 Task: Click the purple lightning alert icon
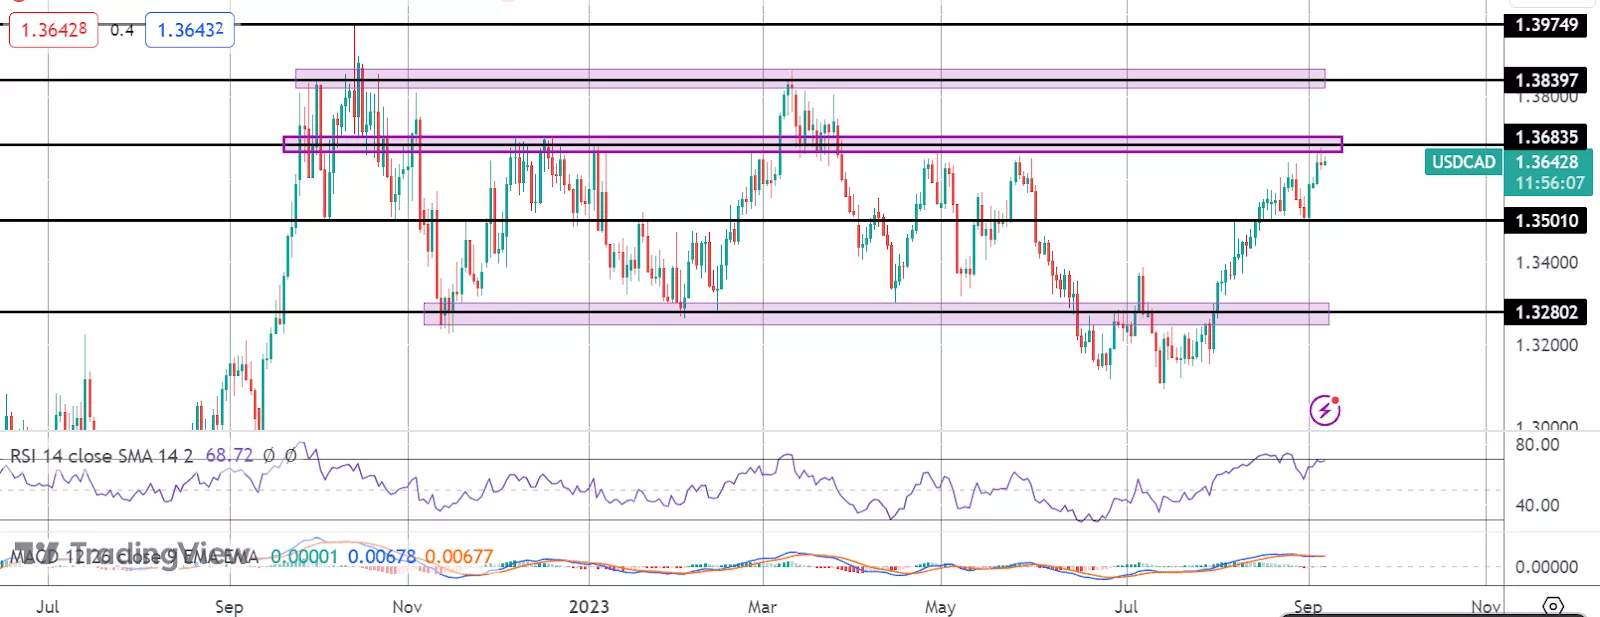click(1325, 409)
